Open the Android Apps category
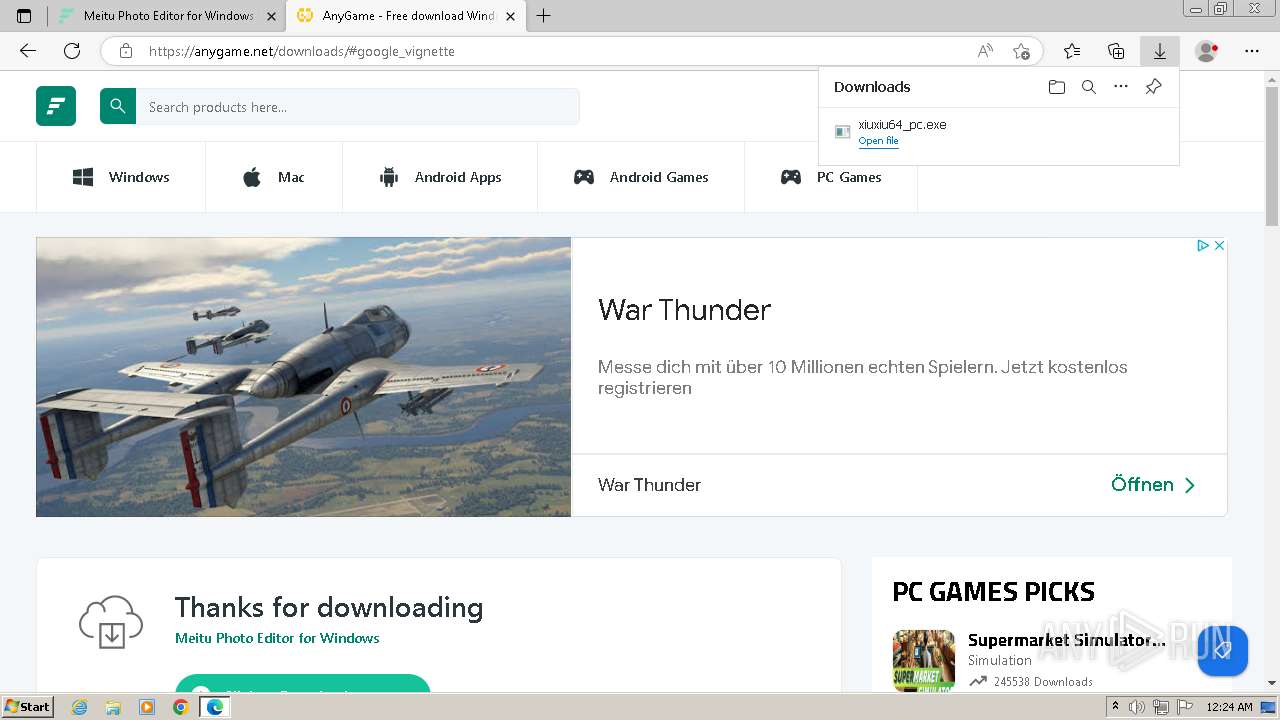1280x720 pixels. tap(440, 177)
